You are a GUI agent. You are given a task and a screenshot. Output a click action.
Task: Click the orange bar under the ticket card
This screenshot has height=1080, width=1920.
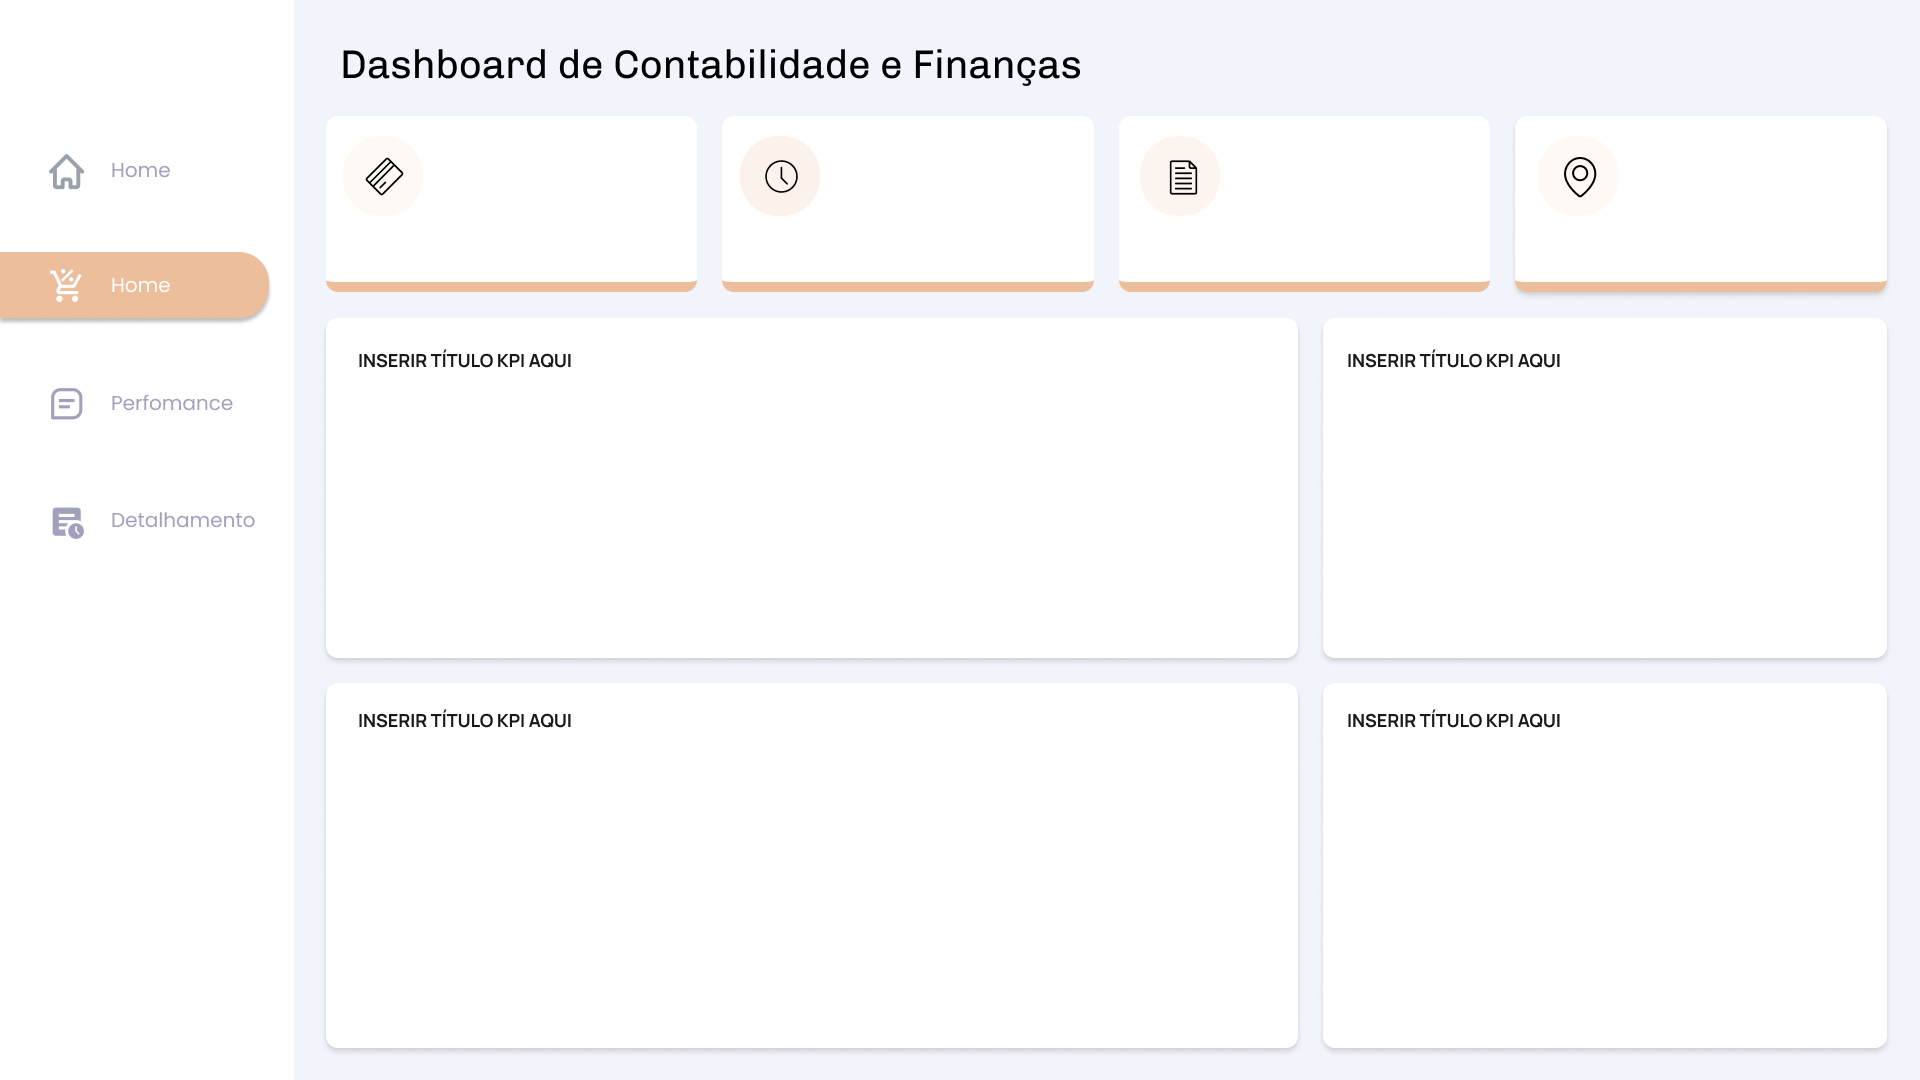tap(511, 288)
